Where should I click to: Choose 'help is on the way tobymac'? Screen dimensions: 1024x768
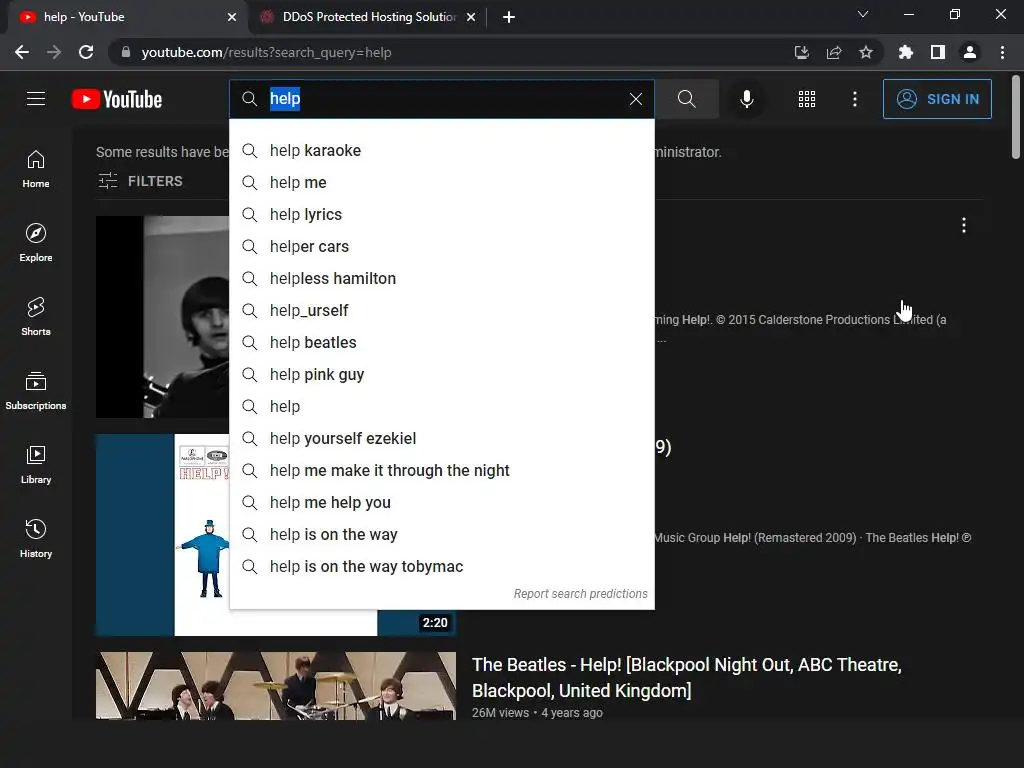coord(441,566)
